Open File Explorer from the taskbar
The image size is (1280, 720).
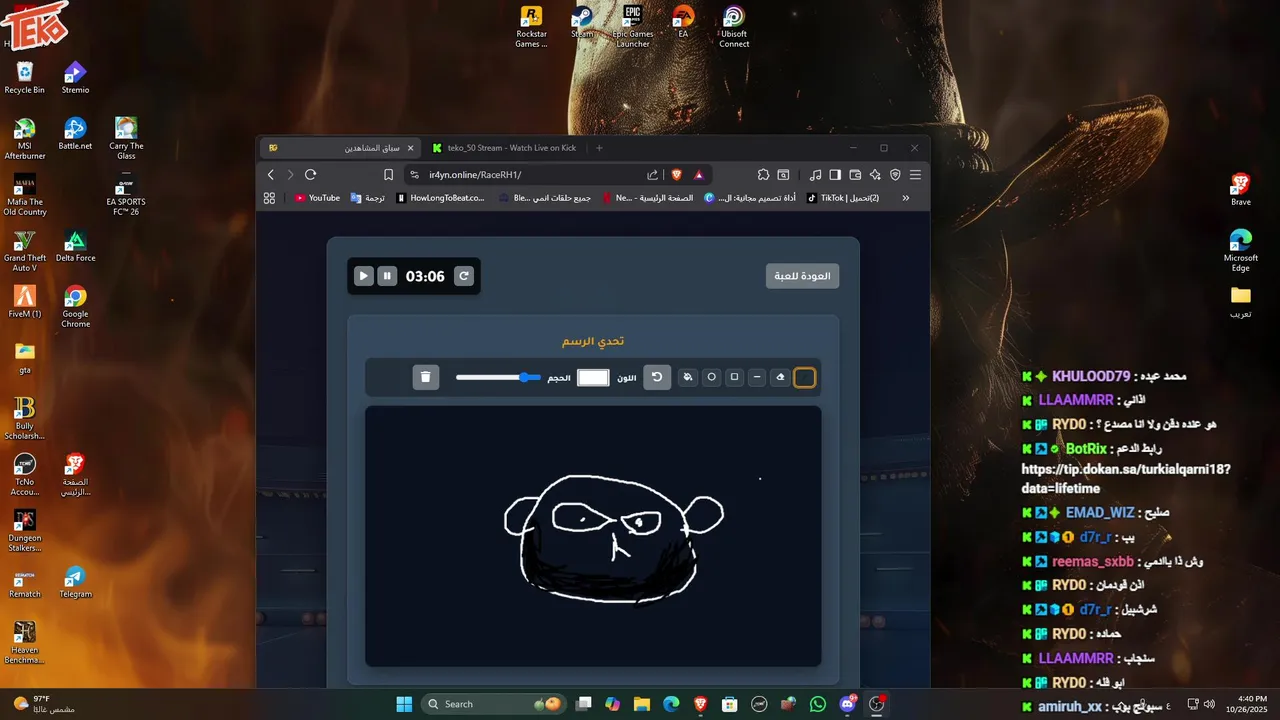point(641,704)
